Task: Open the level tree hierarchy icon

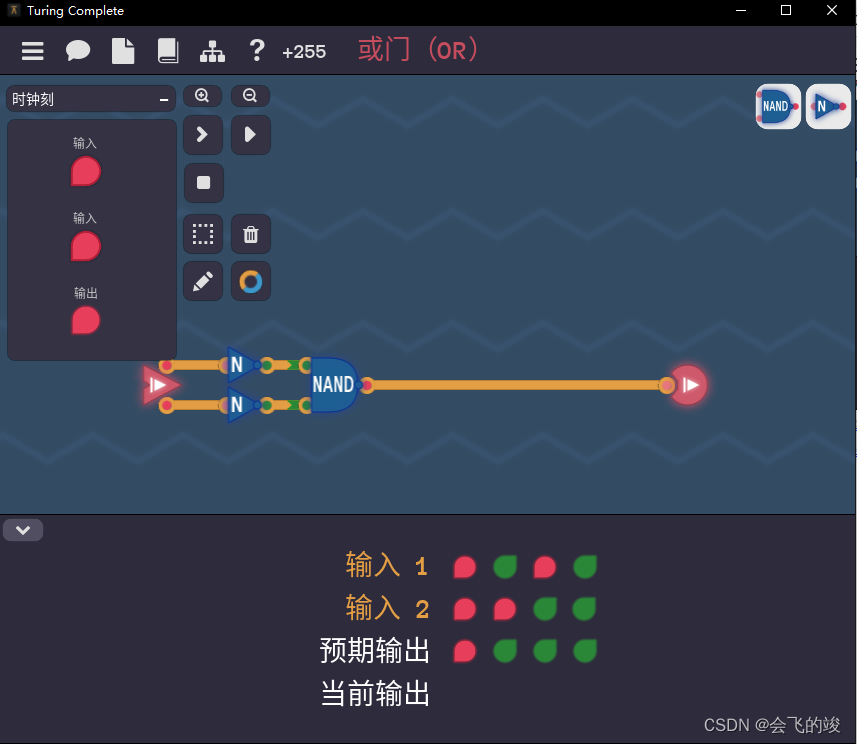Action: click(212, 52)
